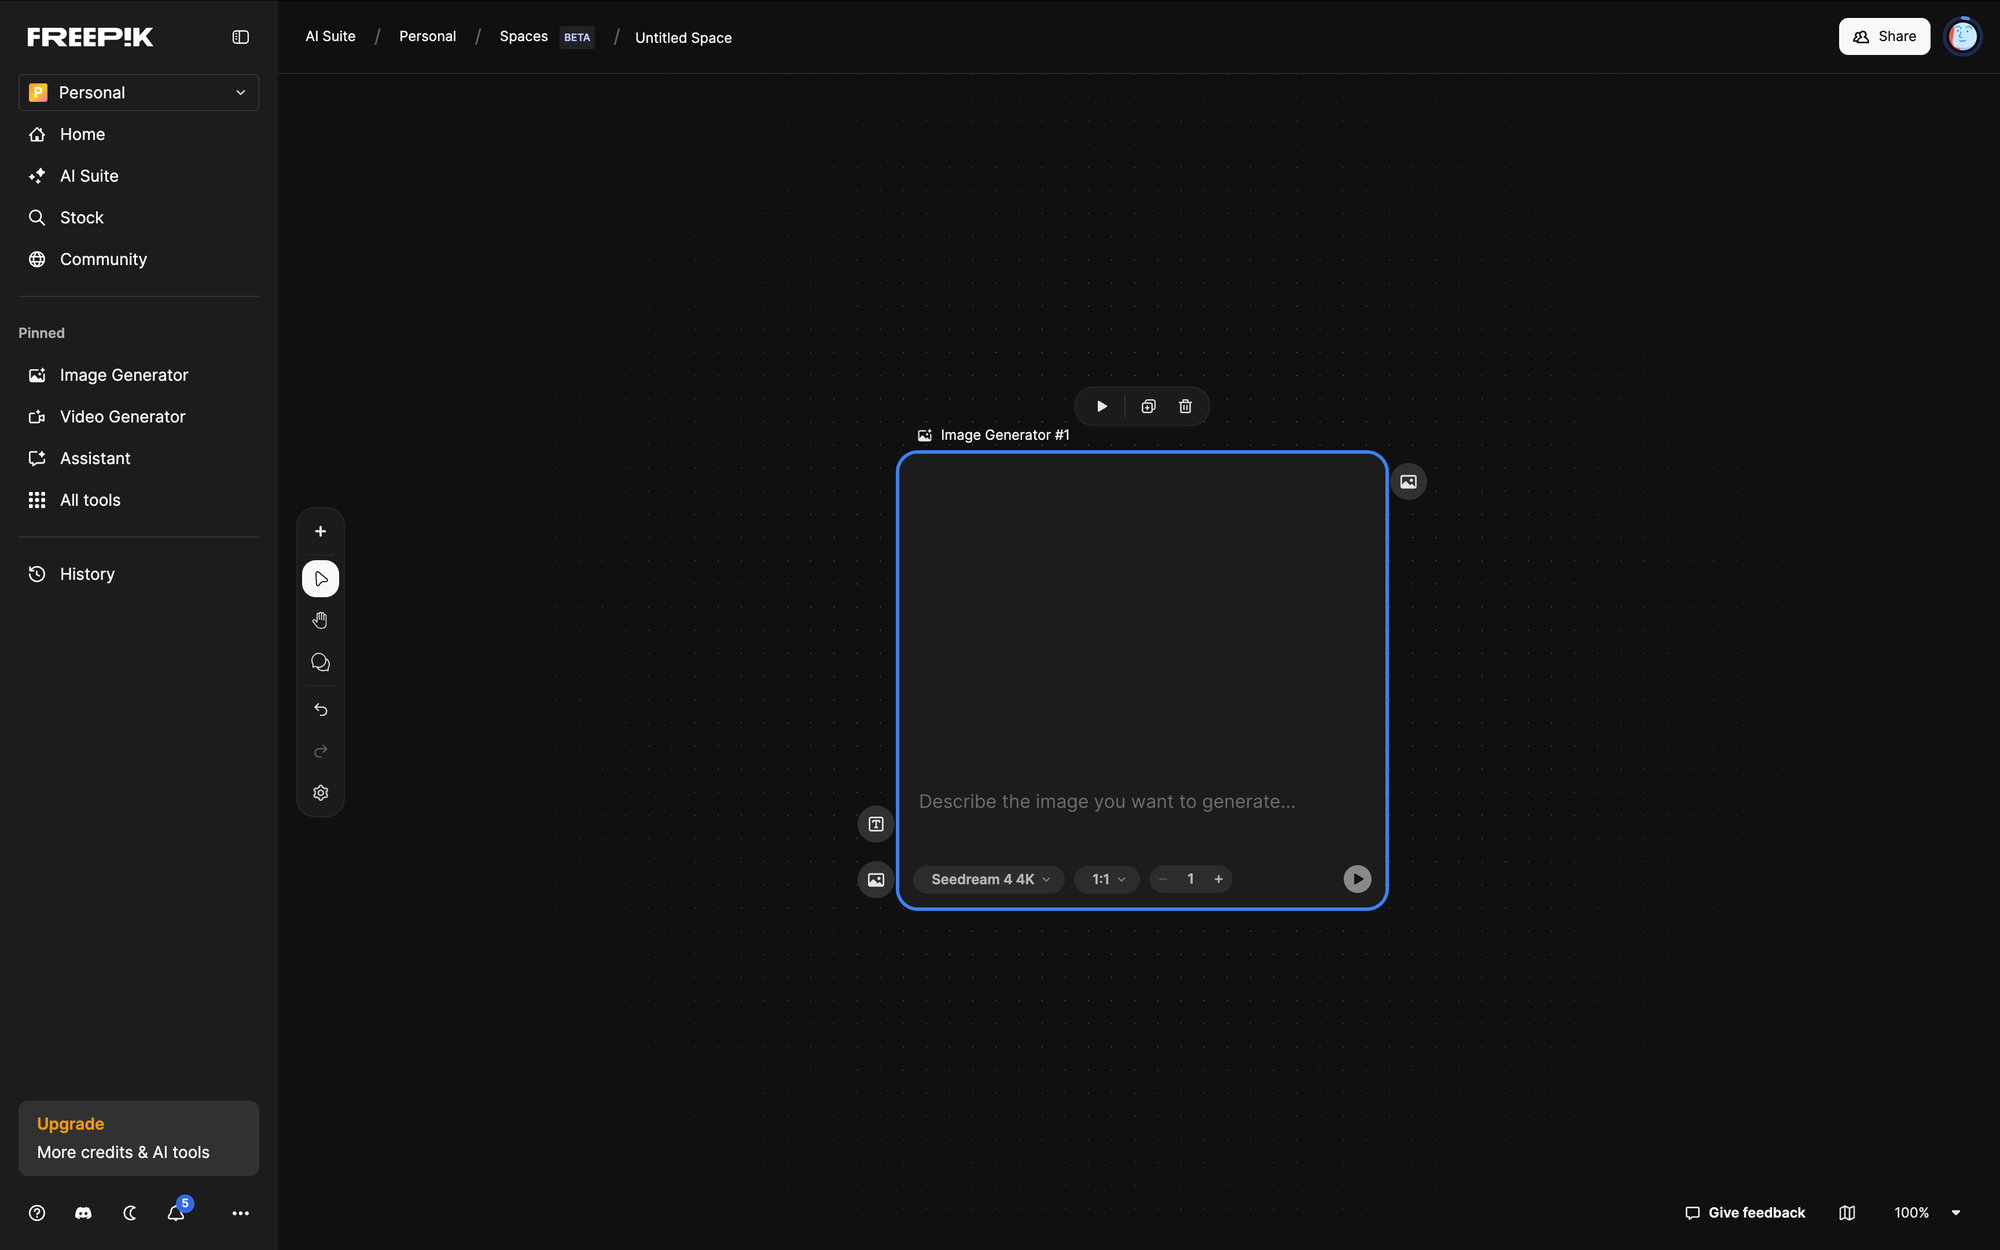
Task: Click the undo arrow icon
Action: (320, 710)
